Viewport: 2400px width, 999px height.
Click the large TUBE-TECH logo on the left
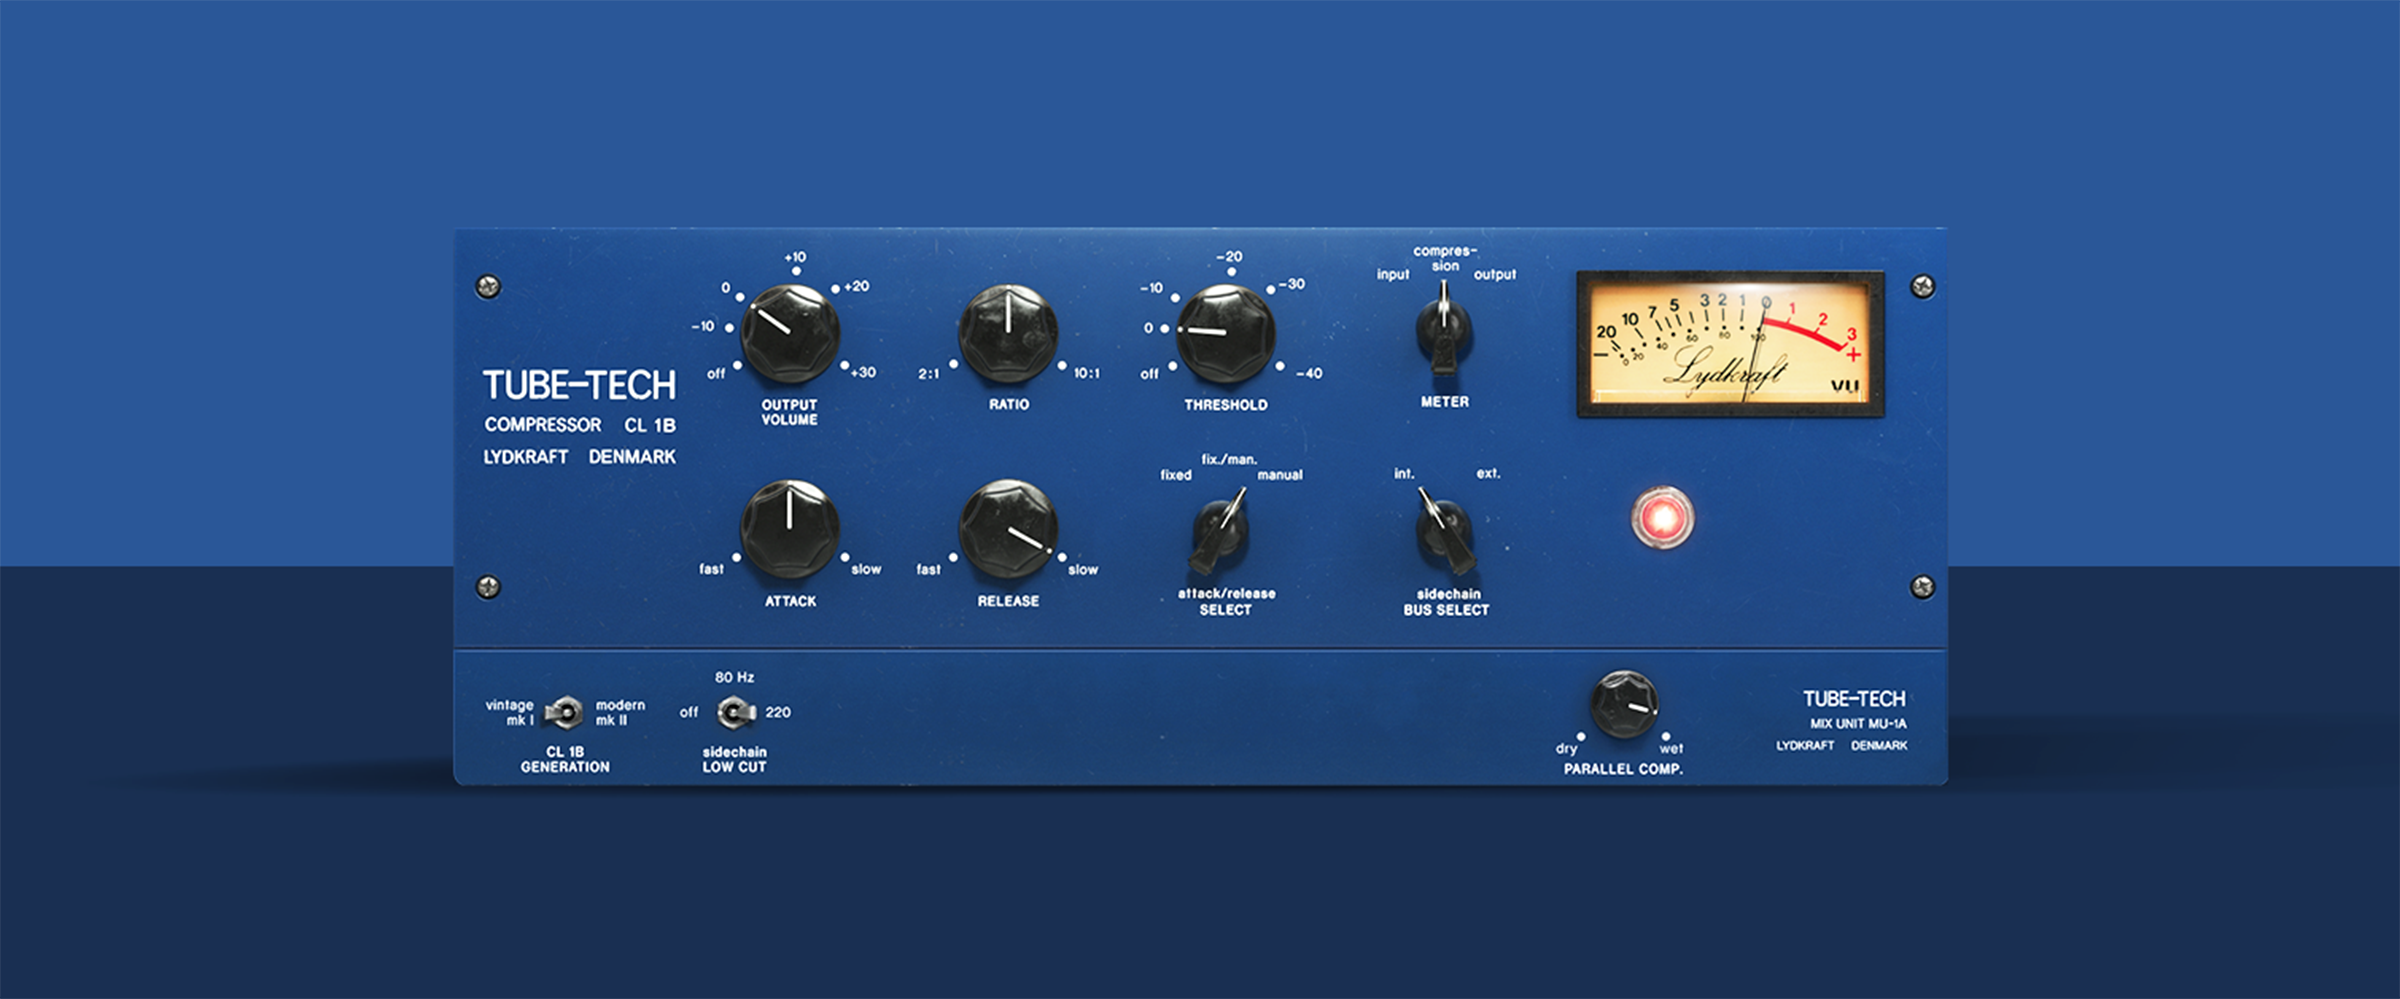pos(579,385)
